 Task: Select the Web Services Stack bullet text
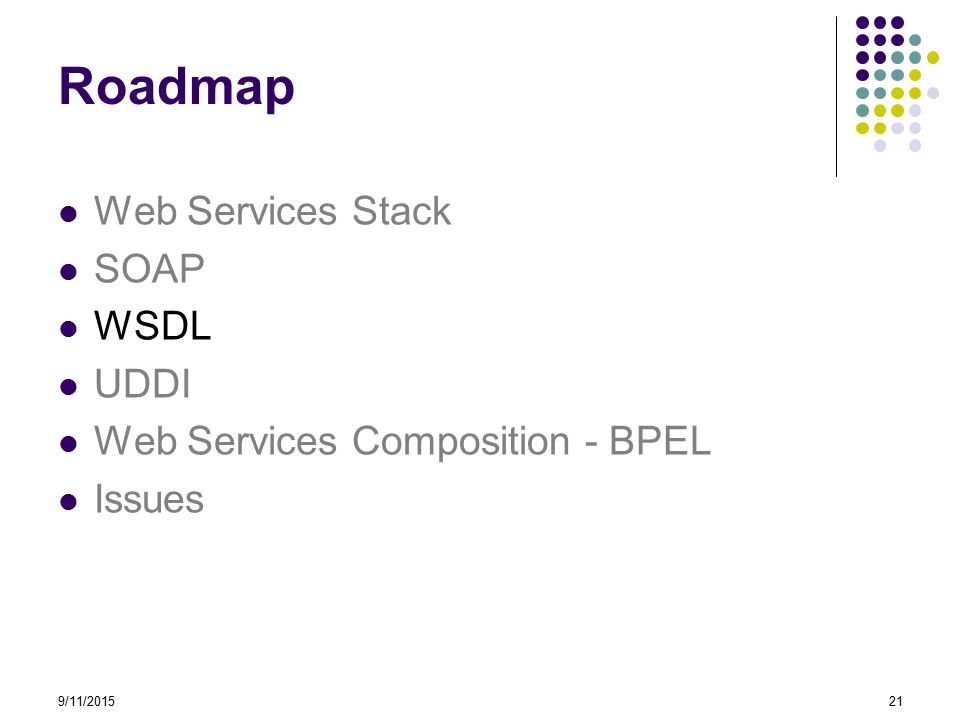pyautogui.click(x=272, y=211)
